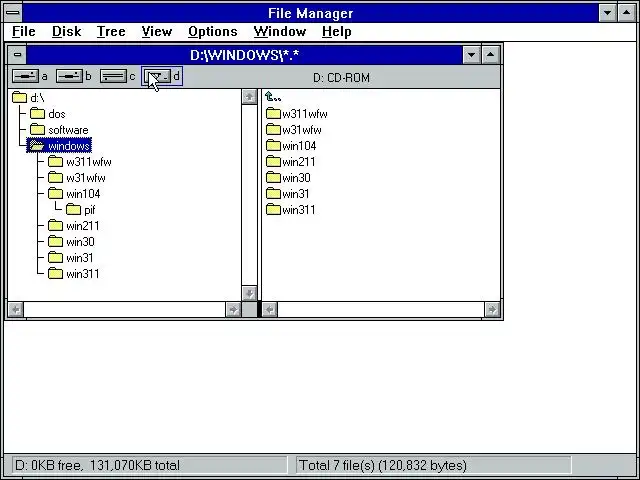
Task: Select win31 folder in directory tree
Action: 70,258
